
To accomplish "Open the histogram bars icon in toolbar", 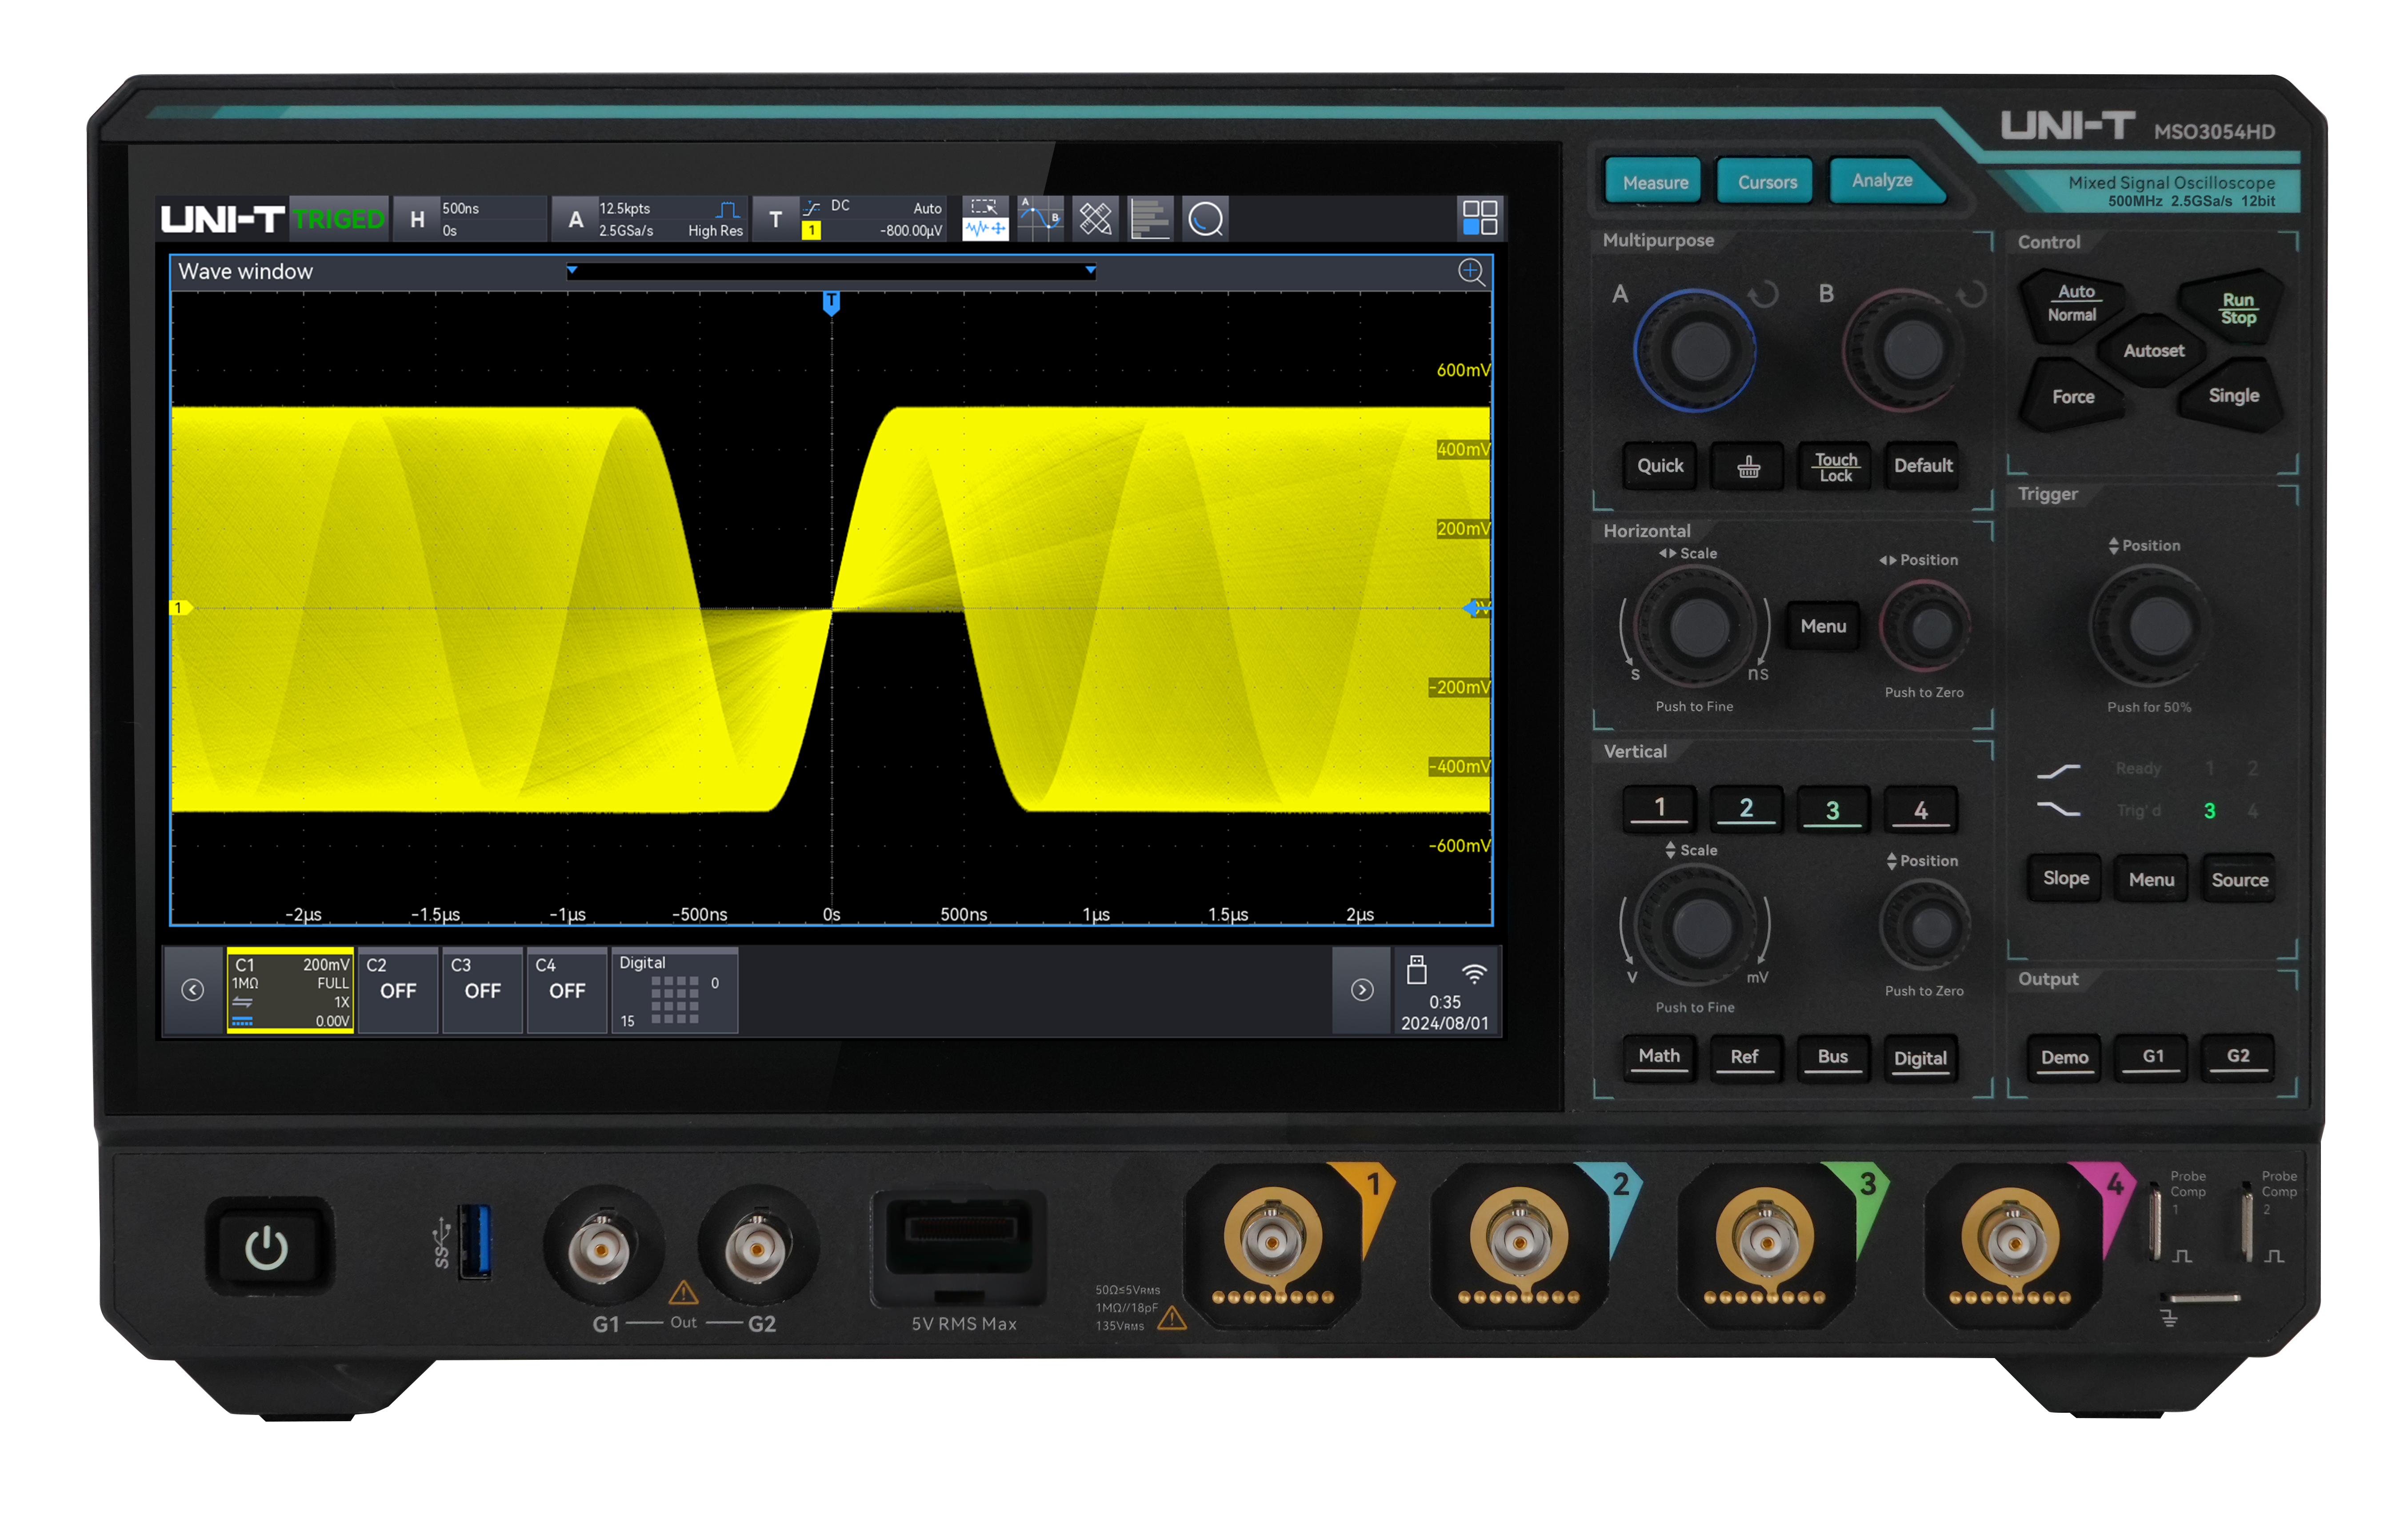I will [1150, 218].
